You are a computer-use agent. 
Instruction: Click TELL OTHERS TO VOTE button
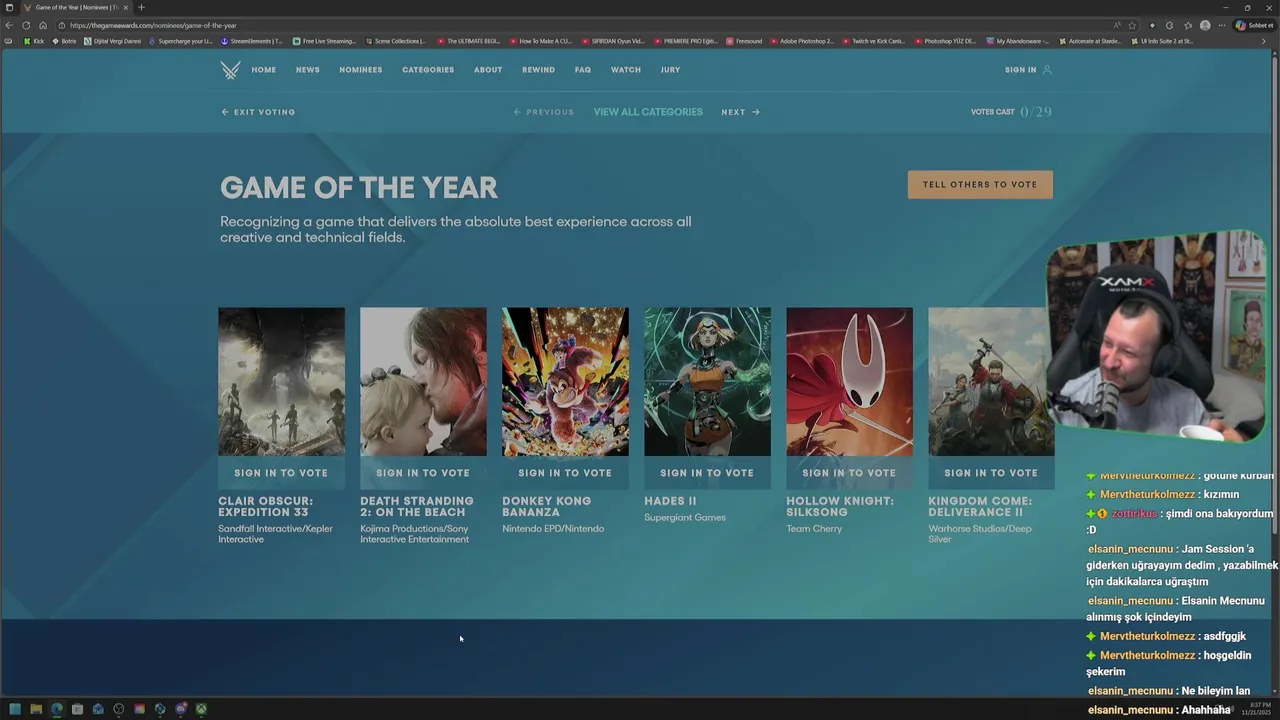[980, 184]
